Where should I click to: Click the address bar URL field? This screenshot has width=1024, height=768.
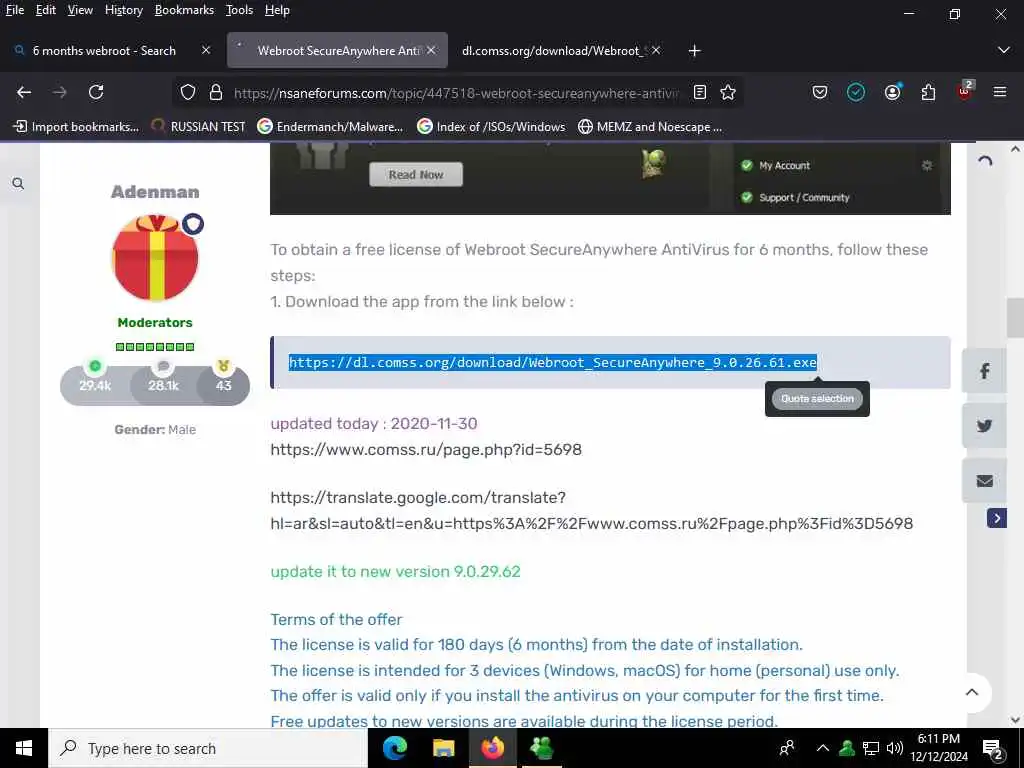456,93
